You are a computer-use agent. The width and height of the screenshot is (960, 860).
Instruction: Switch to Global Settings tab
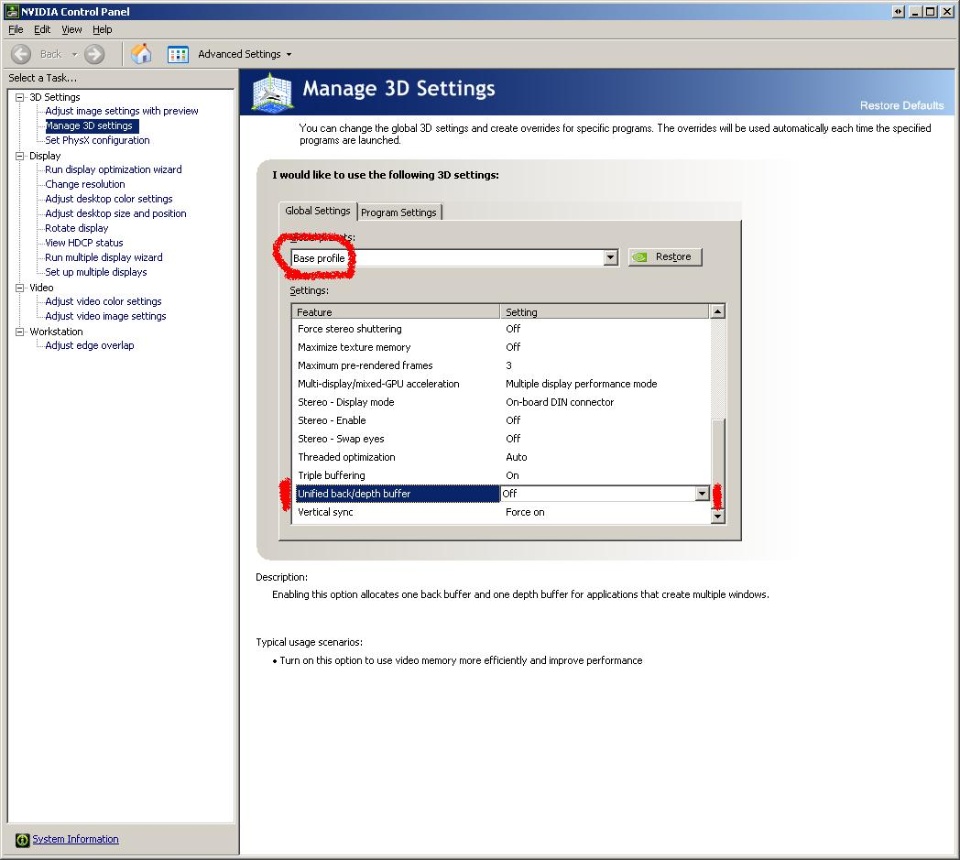tap(317, 211)
